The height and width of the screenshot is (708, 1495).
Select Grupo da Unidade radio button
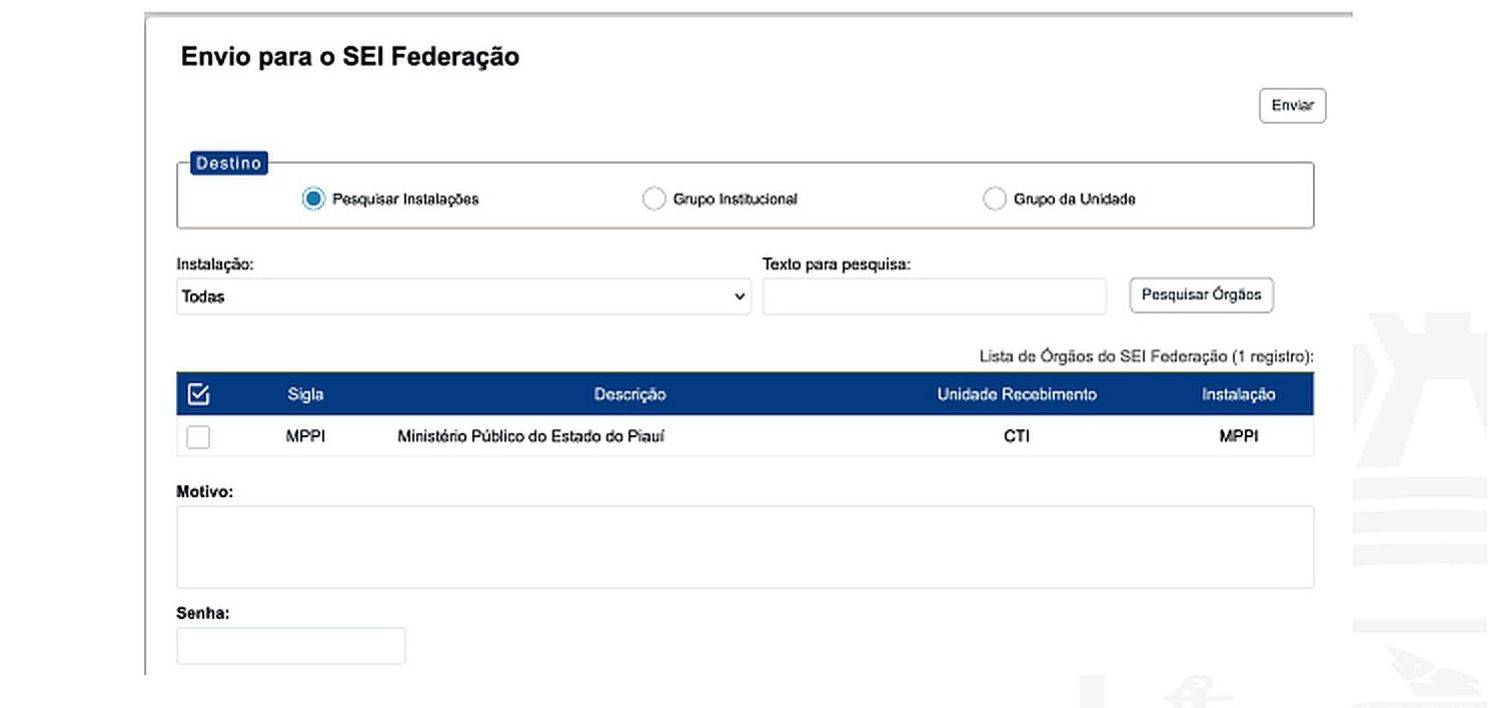tap(994, 199)
